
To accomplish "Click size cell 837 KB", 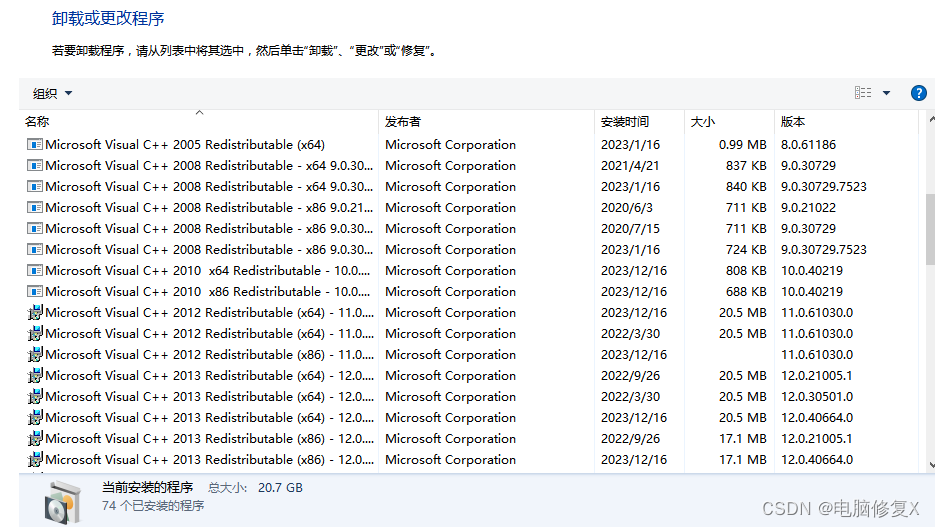I will click(x=746, y=165).
